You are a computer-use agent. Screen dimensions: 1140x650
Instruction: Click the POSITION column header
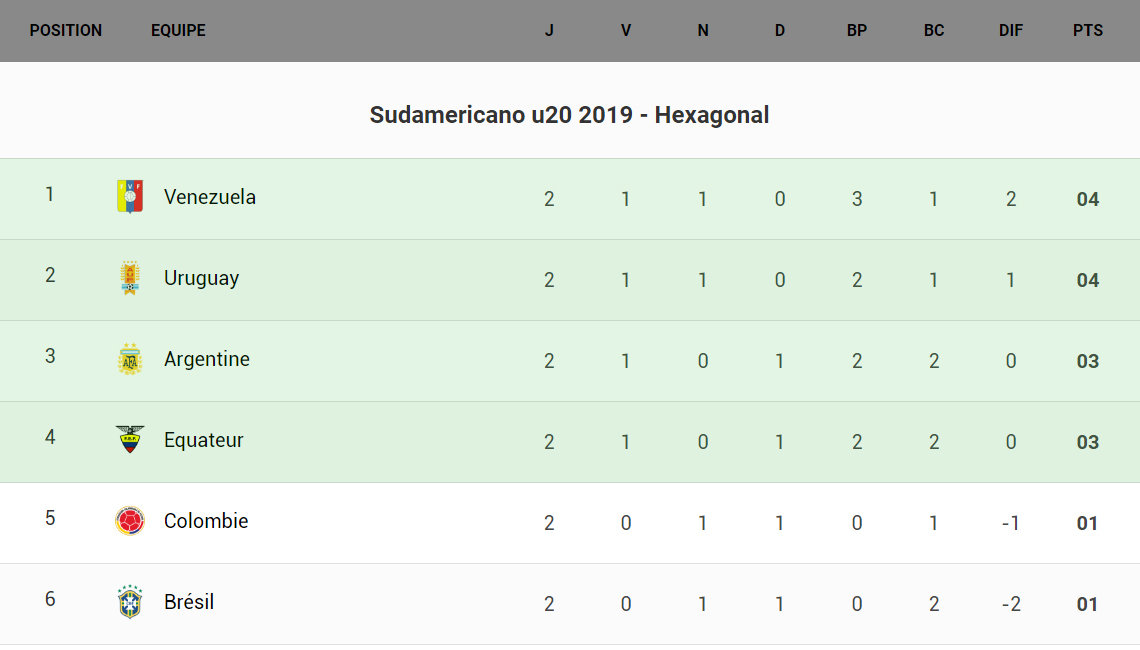[x=66, y=30]
